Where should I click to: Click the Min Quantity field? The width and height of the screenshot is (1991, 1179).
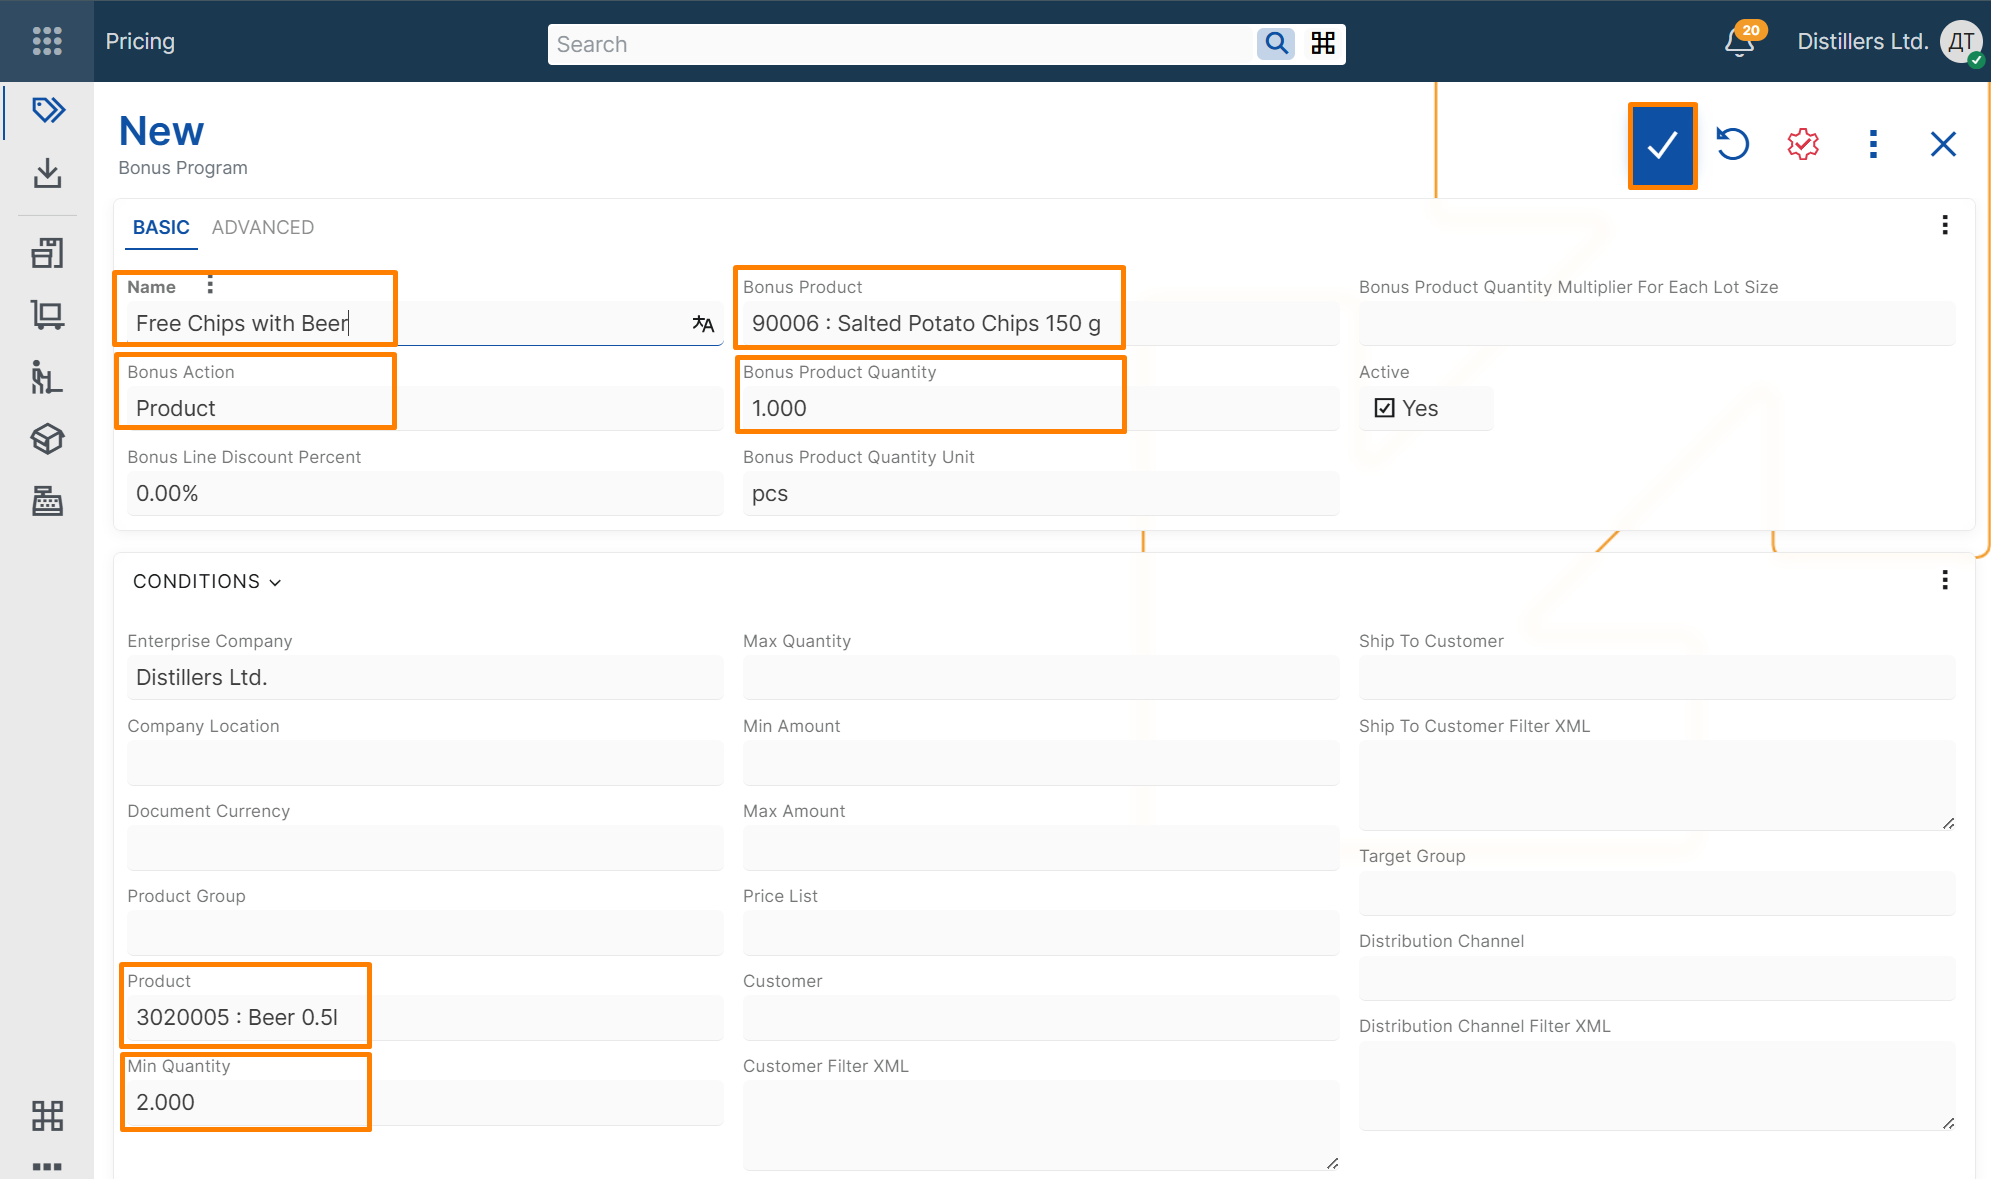pyautogui.click(x=424, y=1102)
